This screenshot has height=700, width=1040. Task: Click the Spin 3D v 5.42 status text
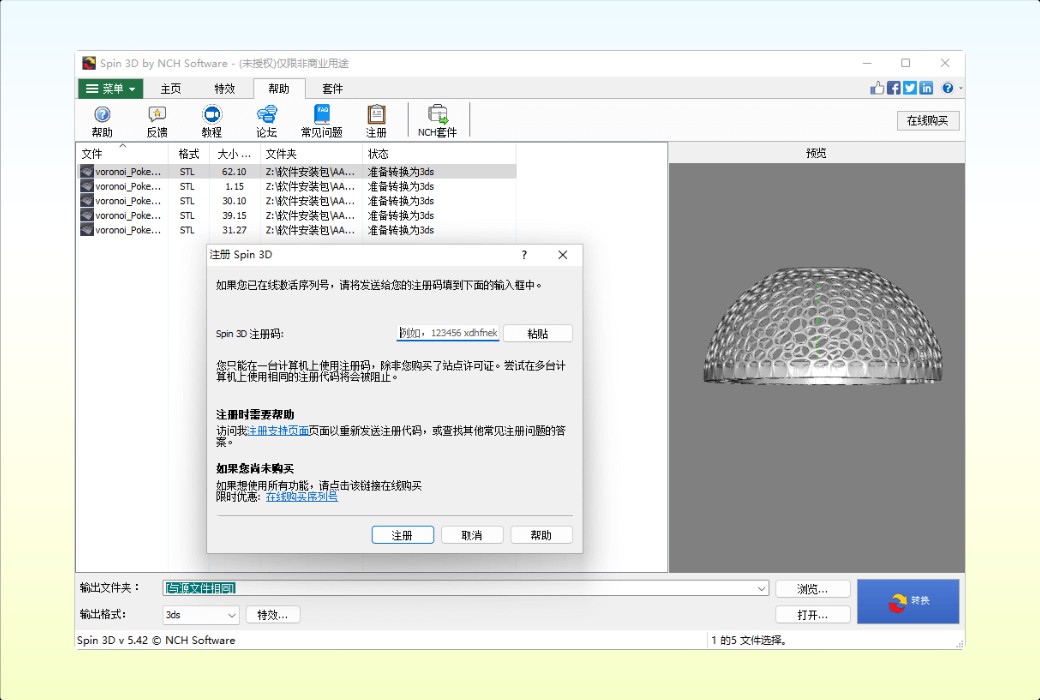point(156,640)
